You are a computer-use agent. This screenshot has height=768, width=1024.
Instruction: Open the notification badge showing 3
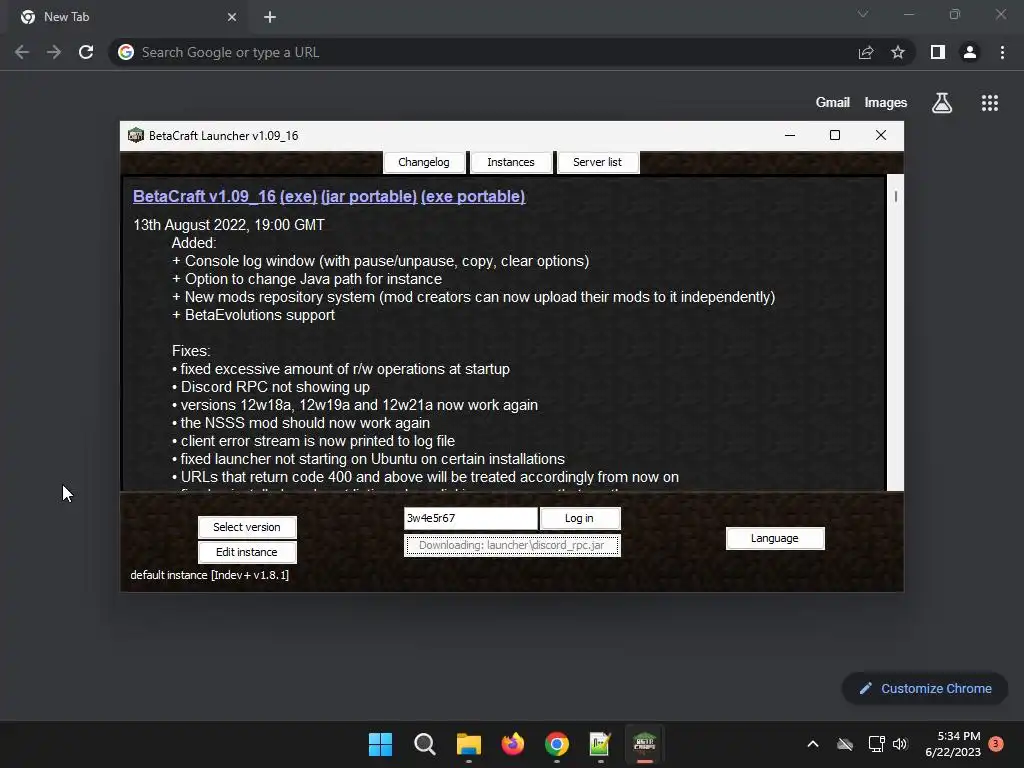coord(996,744)
